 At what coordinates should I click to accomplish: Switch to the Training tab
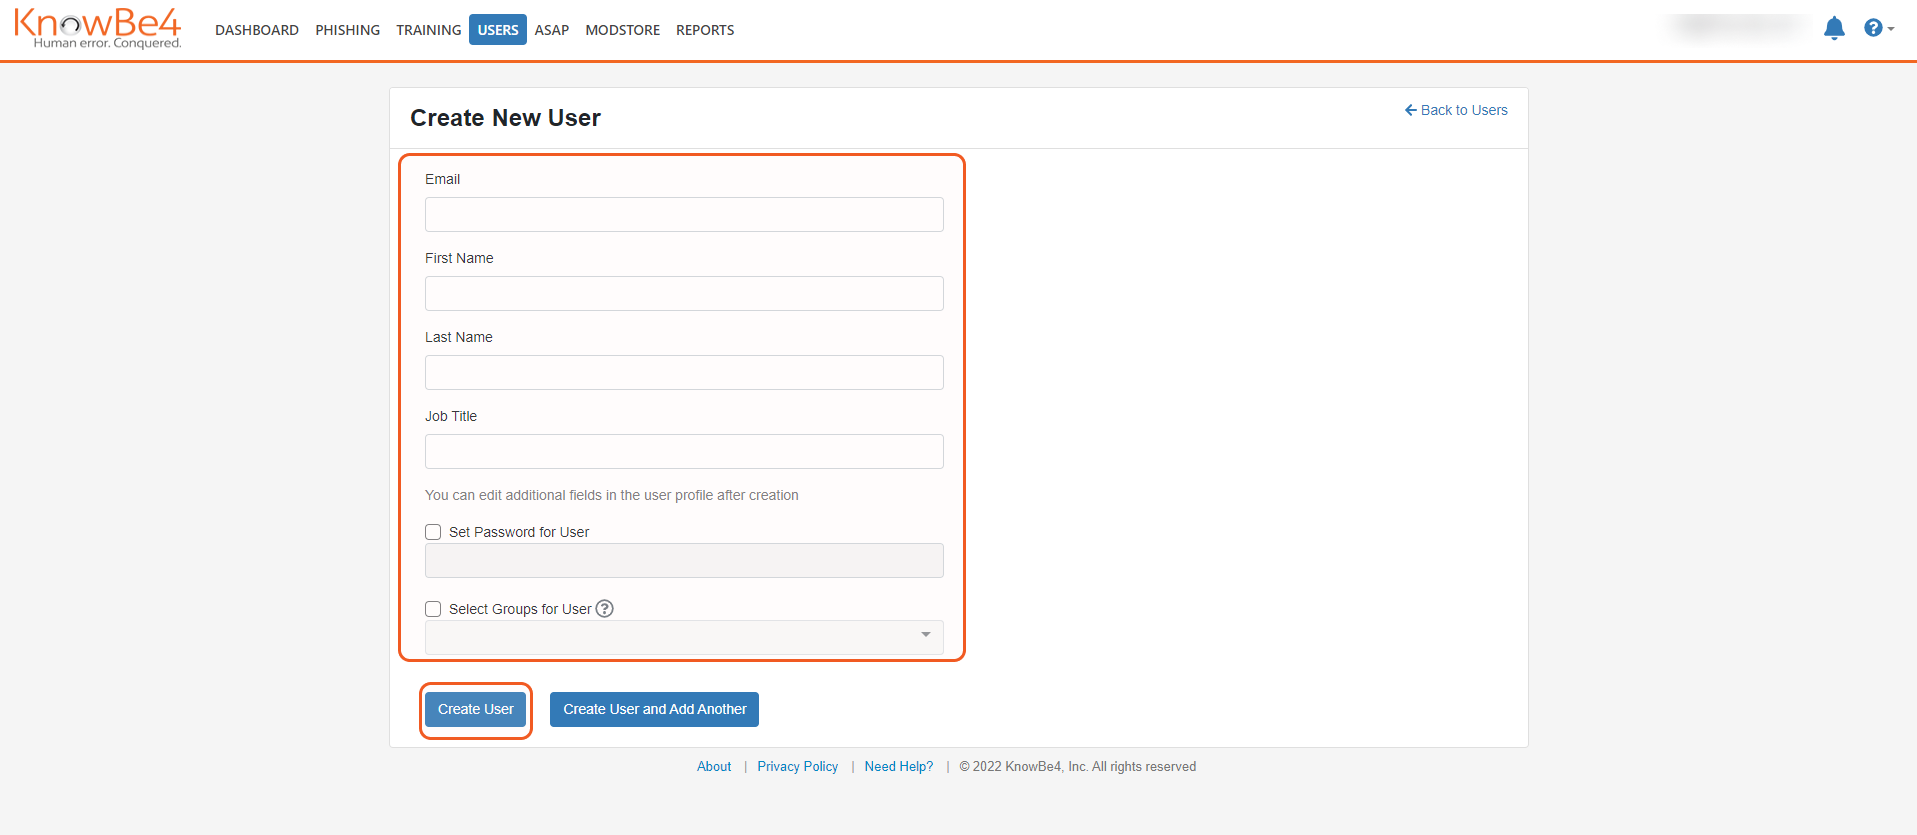coord(429,30)
